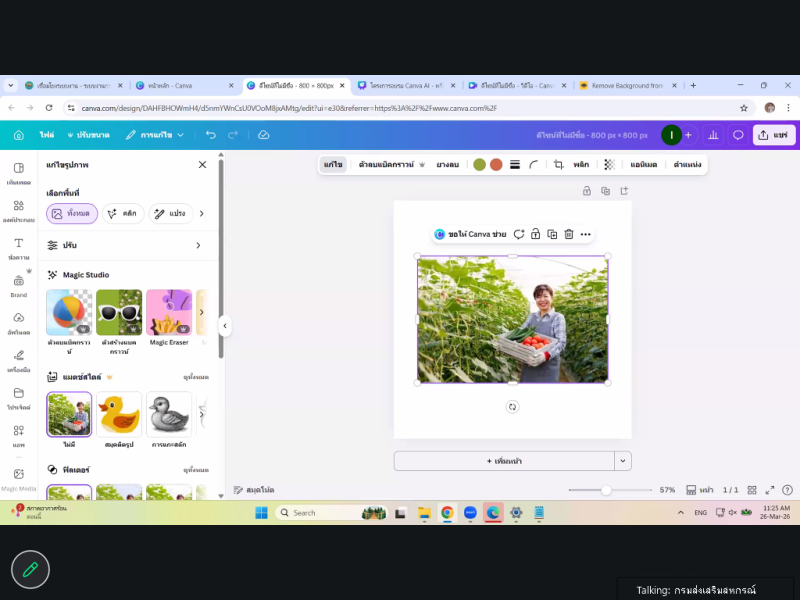This screenshot has height=600, width=800.
Task: Open the transparency checkerboard icon
Action: [609, 164]
